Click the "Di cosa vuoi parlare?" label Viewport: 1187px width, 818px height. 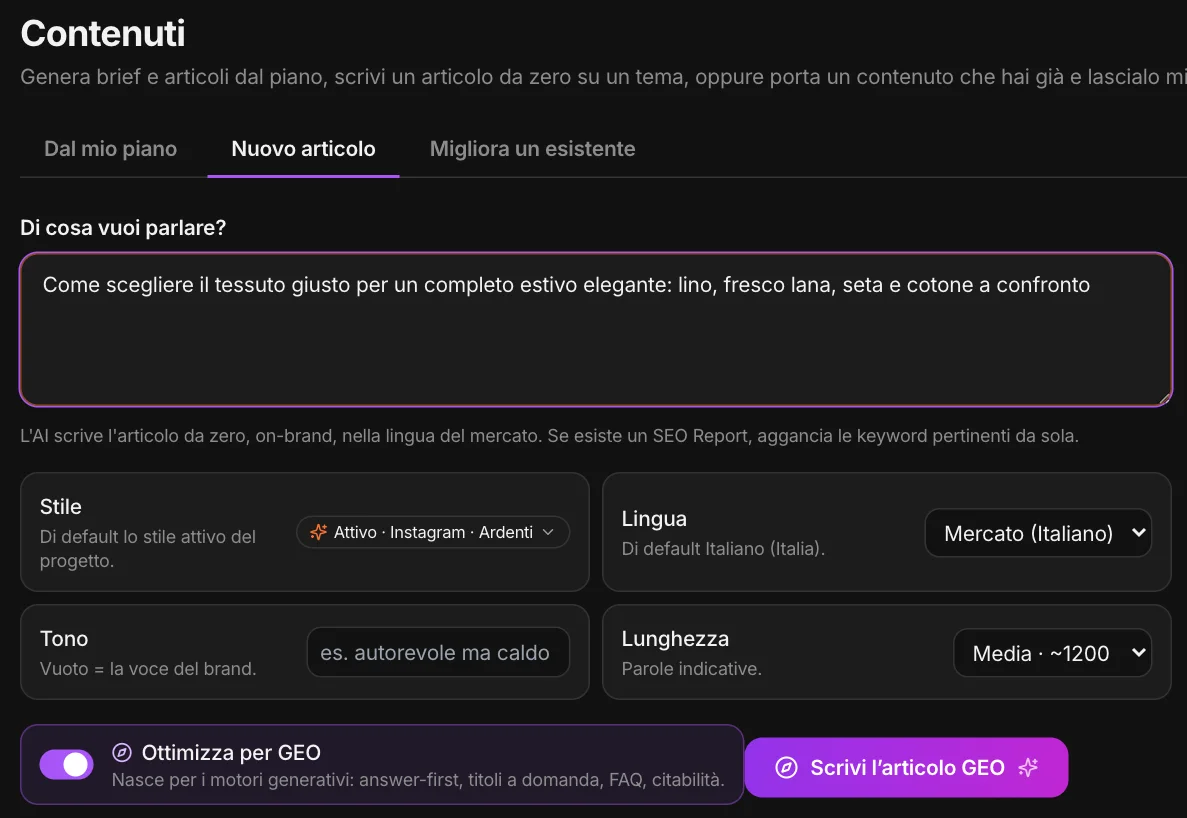coord(123,228)
